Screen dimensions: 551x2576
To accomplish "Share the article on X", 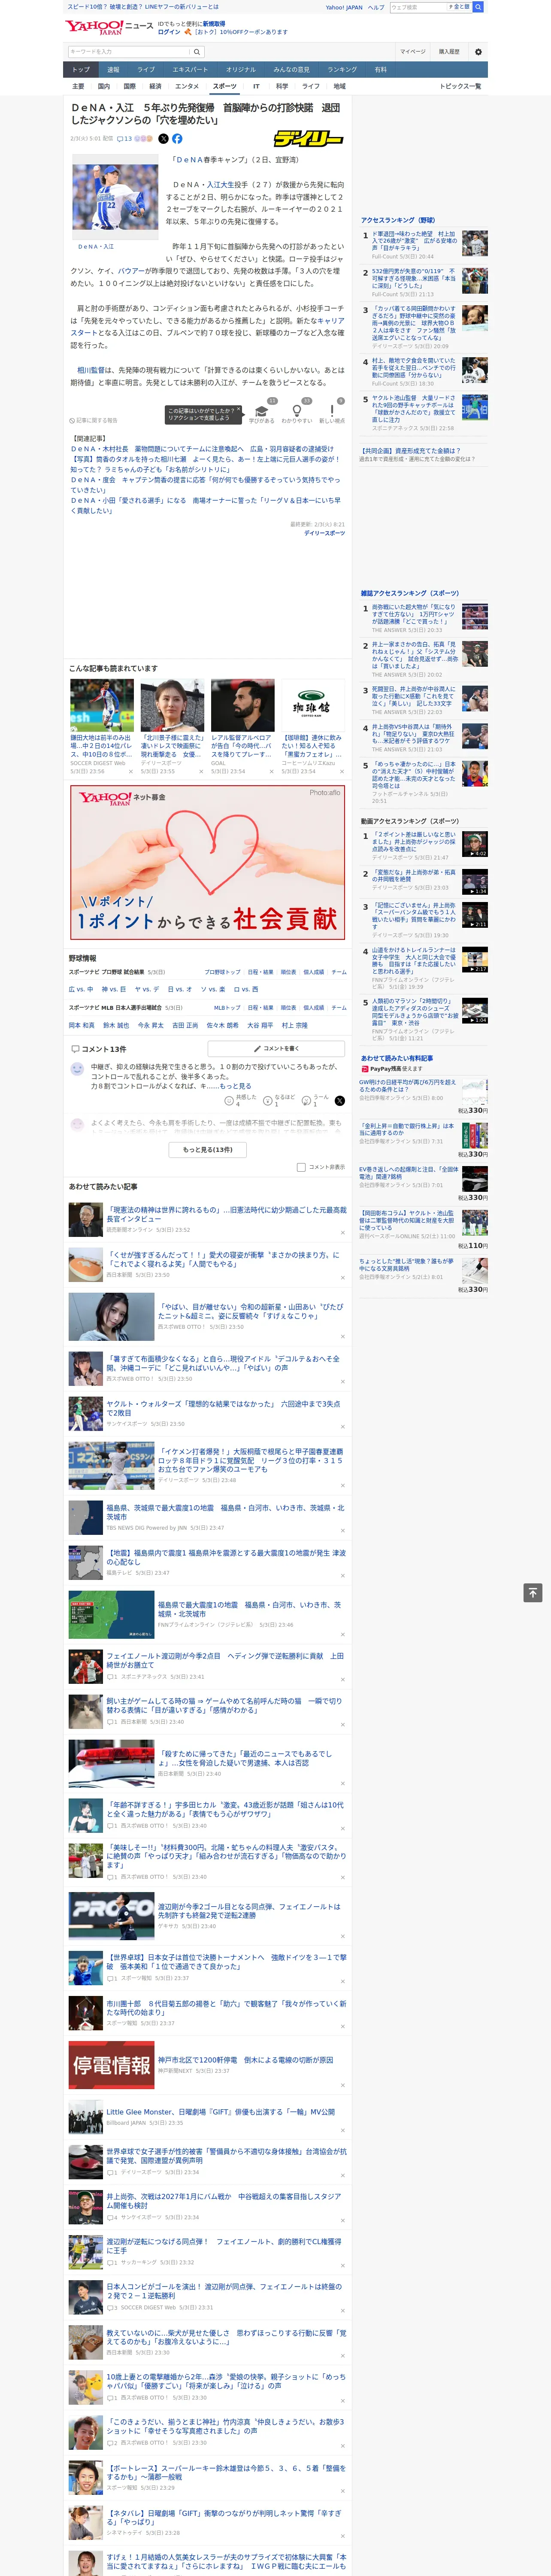I will click(163, 139).
